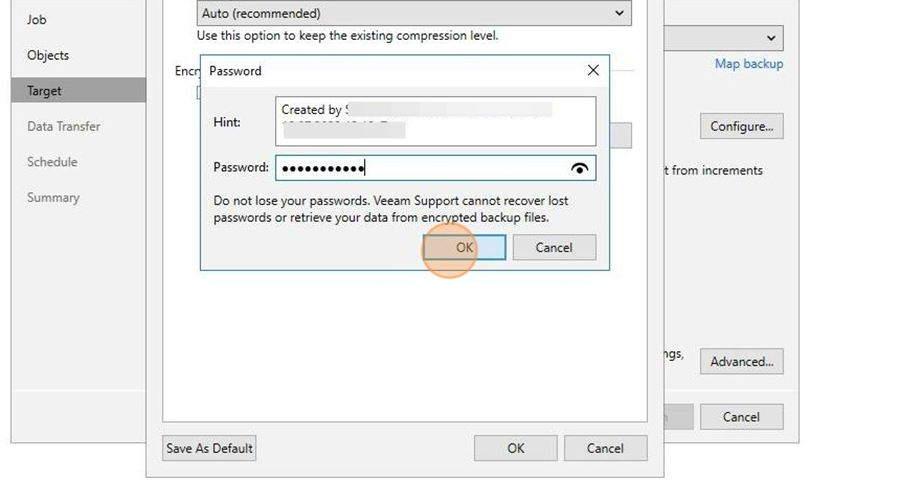This screenshot has width=900, height=503.
Task: Go to the Data Transfer step
Action: coord(64,126)
